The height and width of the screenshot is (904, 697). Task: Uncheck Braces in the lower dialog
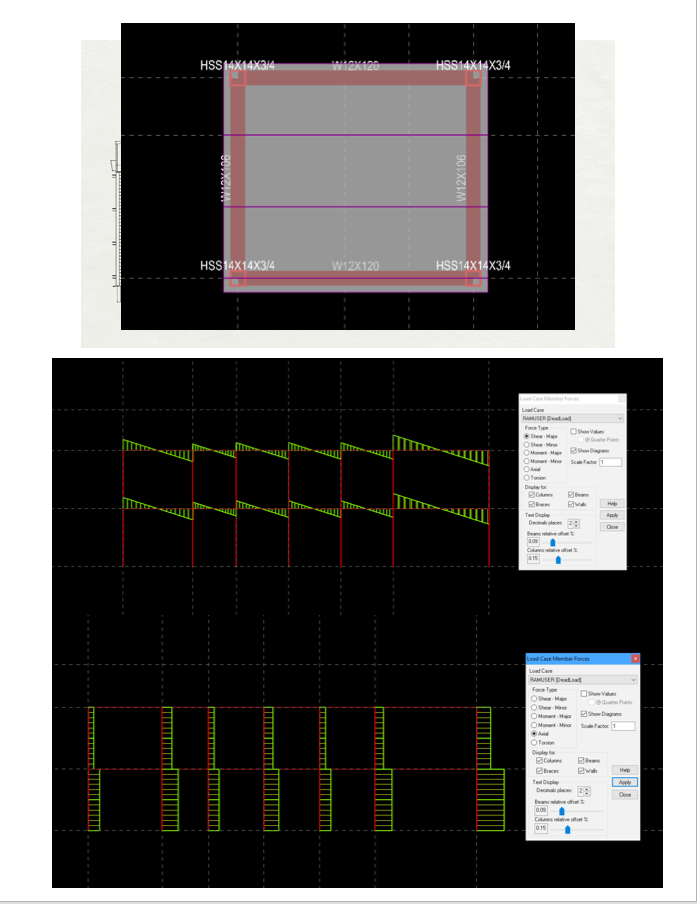pos(539,771)
